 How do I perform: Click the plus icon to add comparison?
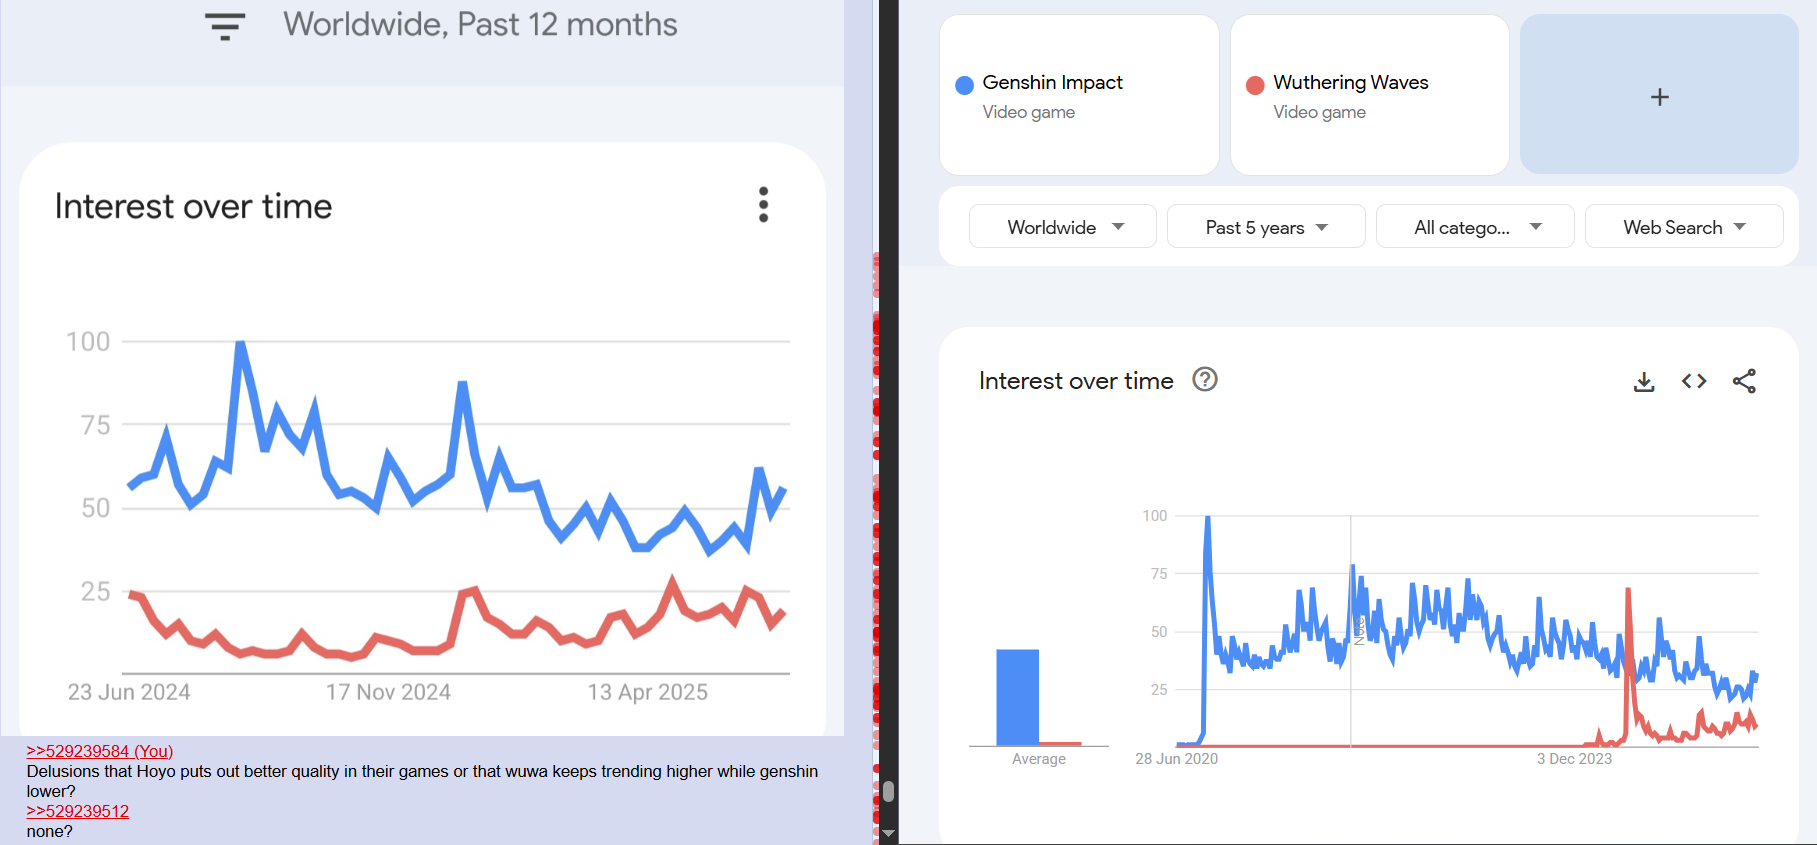click(x=1659, y=96)
